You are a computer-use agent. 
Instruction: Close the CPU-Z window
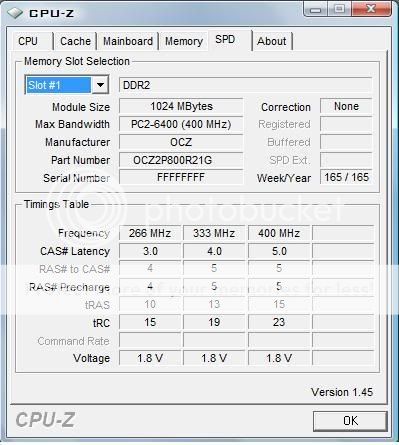[371, 9]
